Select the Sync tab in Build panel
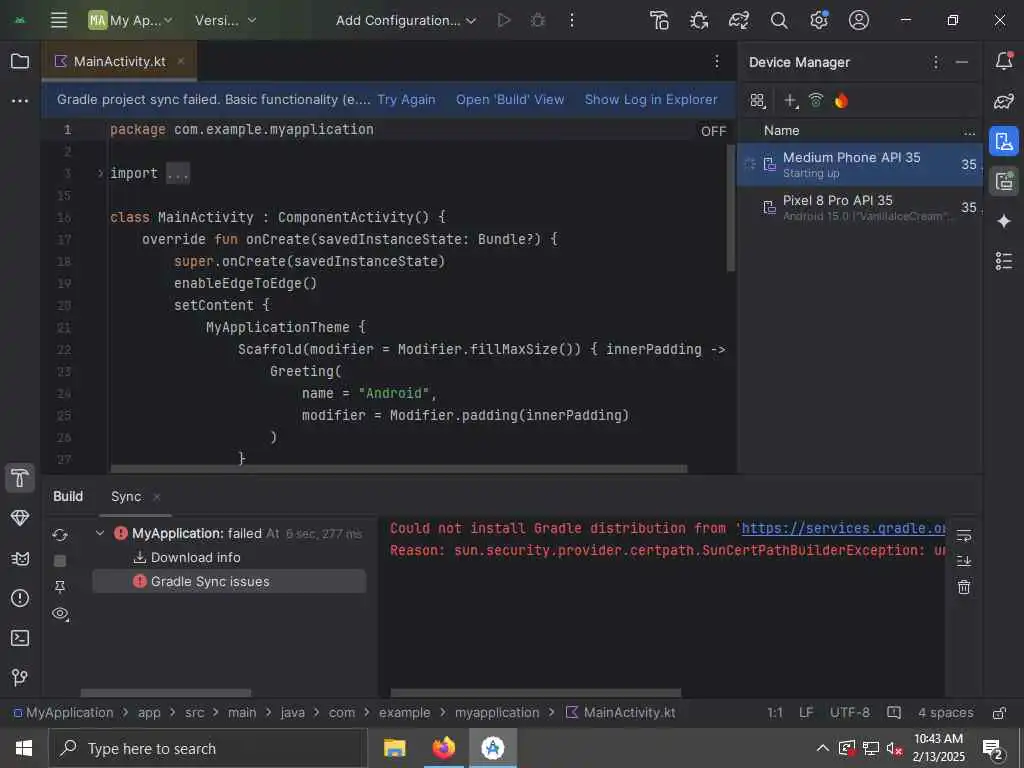The image size is (1024, 768). [x=126, y=496]
